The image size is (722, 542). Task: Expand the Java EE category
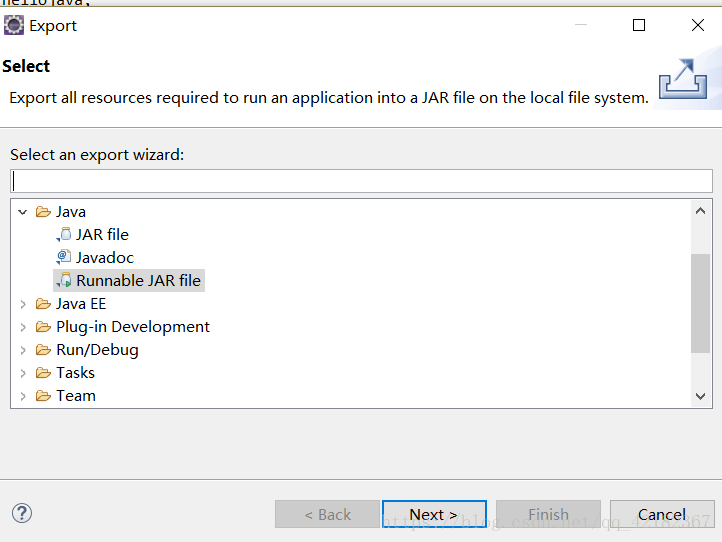click(23, 304)
